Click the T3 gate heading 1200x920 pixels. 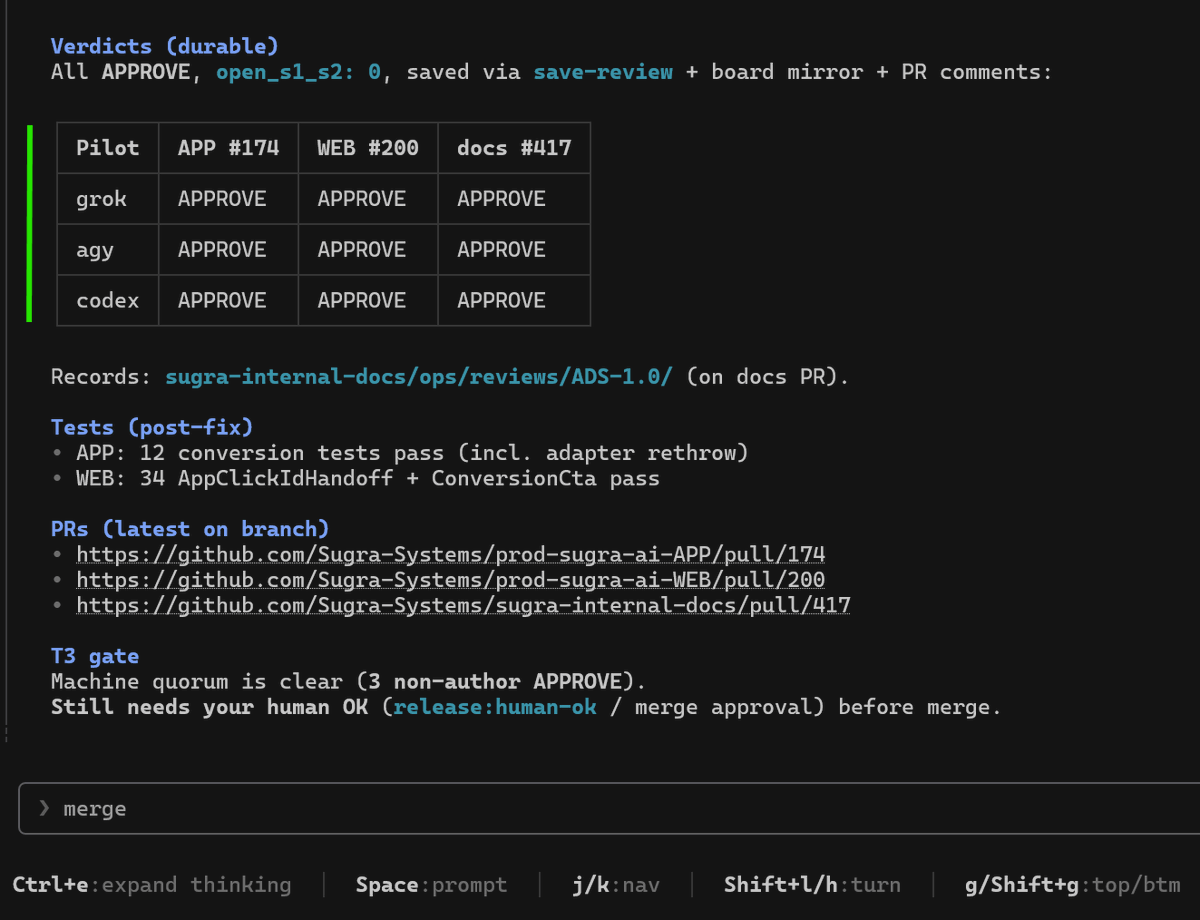95,656
